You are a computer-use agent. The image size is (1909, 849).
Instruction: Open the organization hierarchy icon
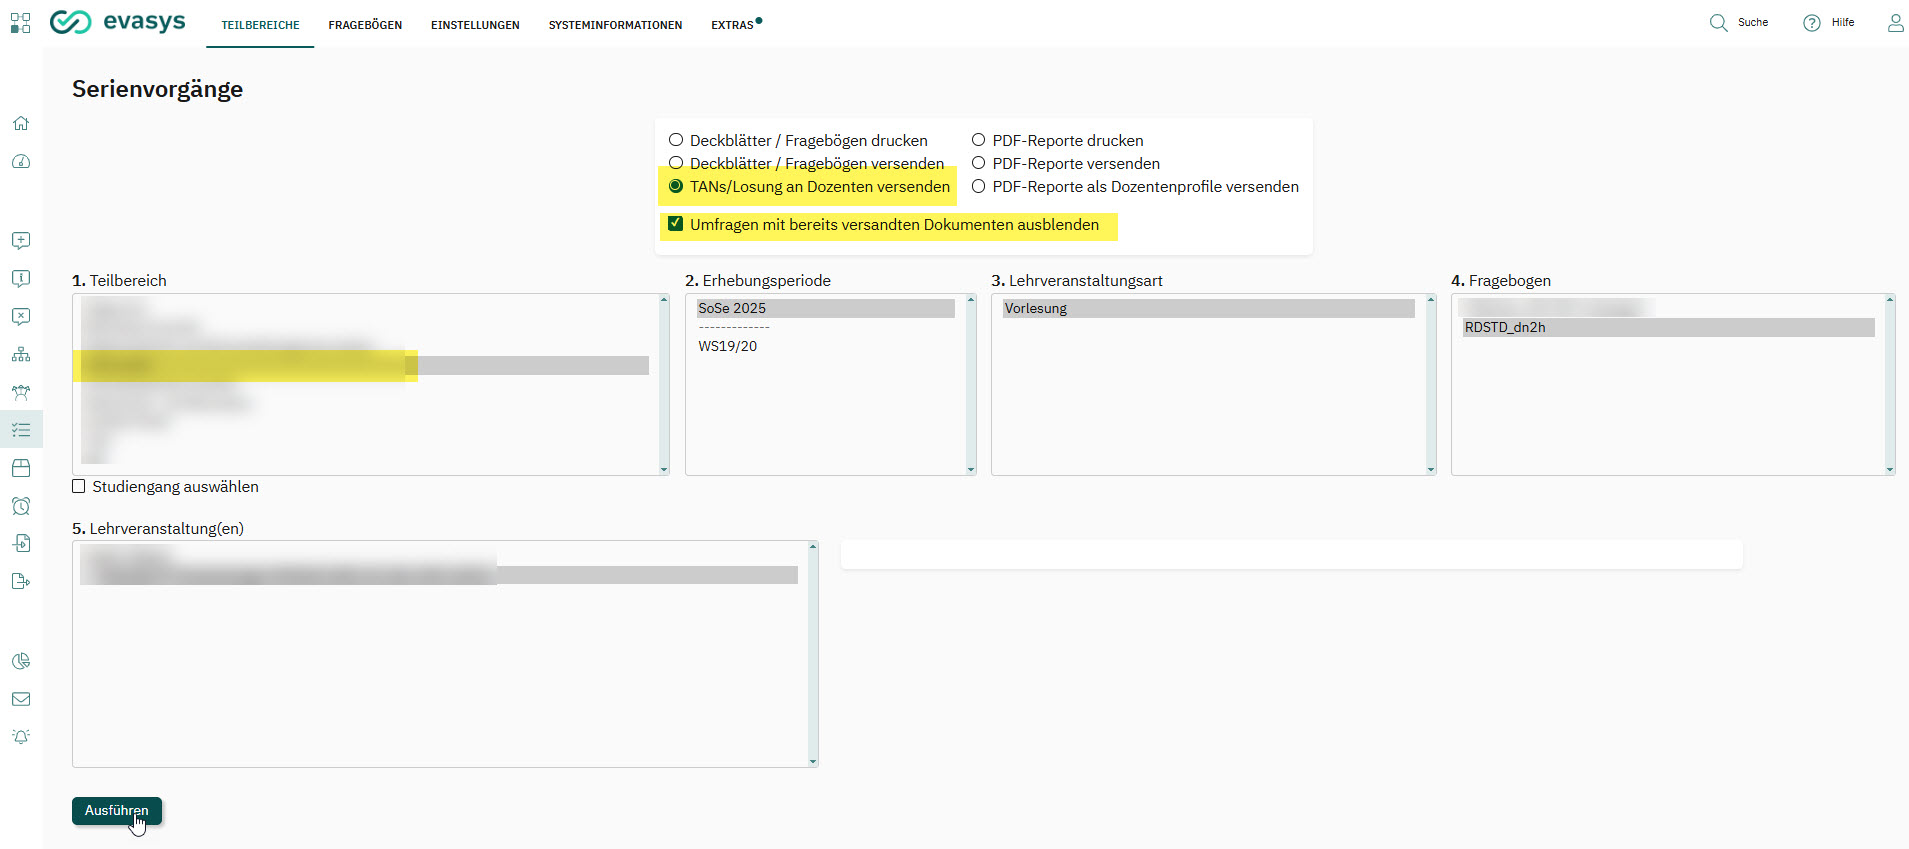coord(21,355)
